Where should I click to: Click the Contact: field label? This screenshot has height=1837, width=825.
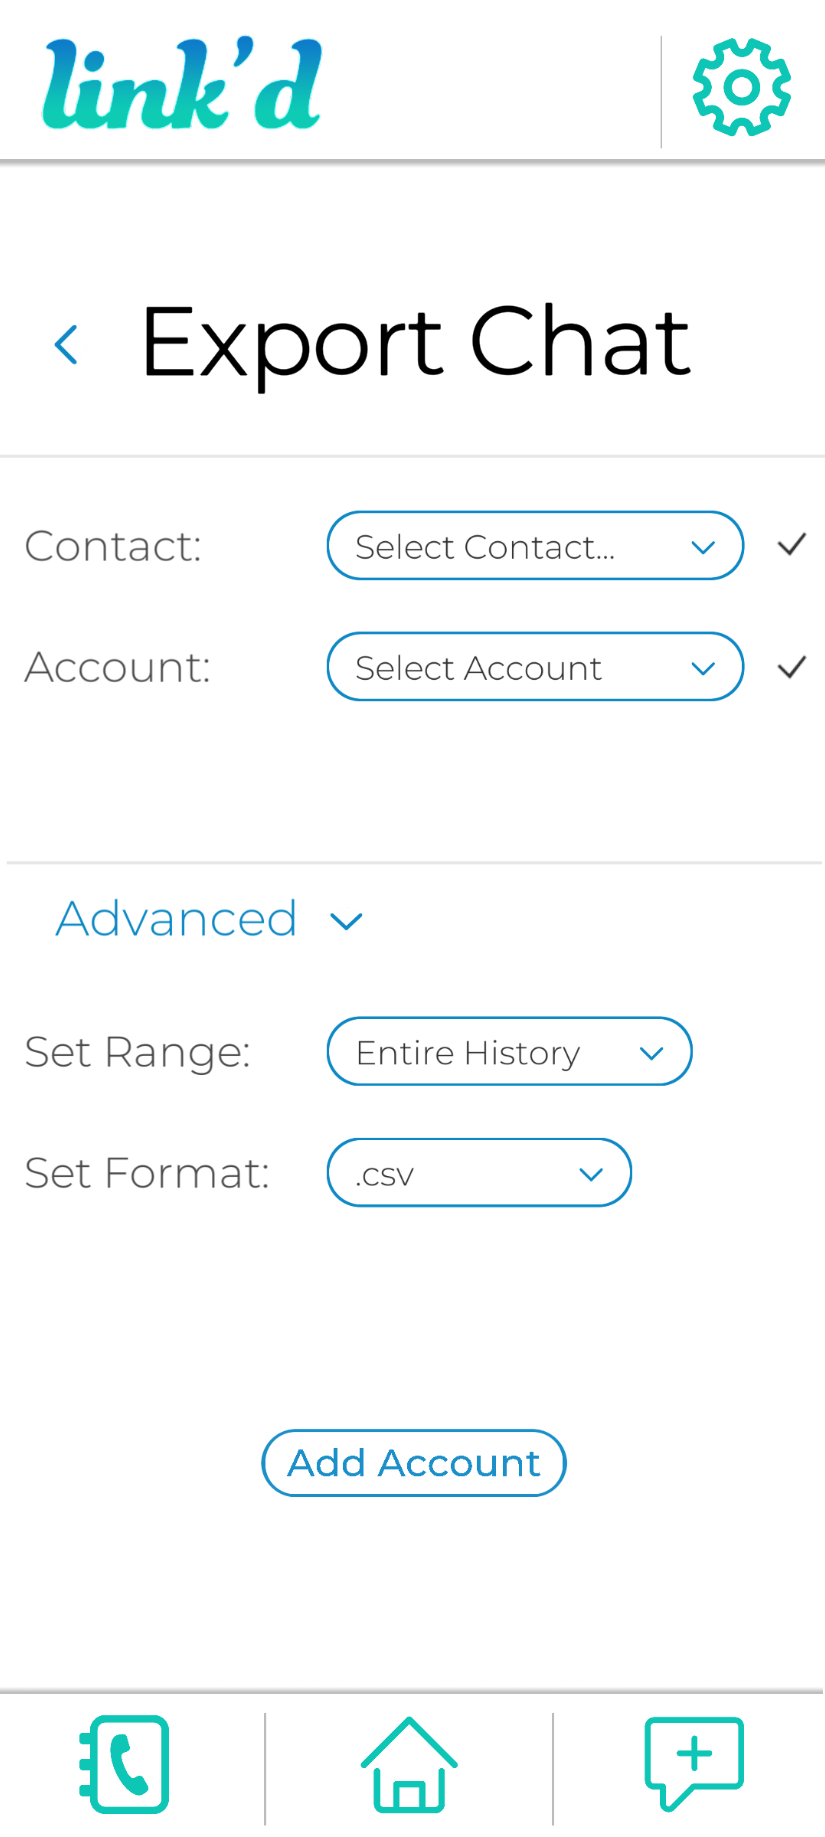(x=113, y=546)
